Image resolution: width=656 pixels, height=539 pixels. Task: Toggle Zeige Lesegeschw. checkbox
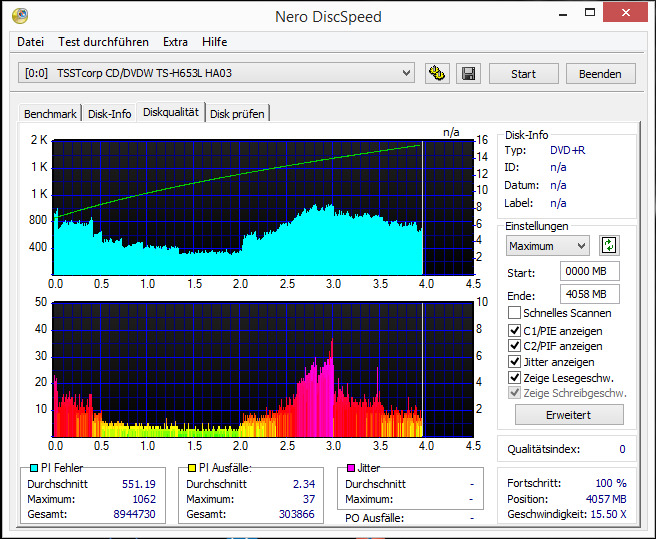(514, 377)
